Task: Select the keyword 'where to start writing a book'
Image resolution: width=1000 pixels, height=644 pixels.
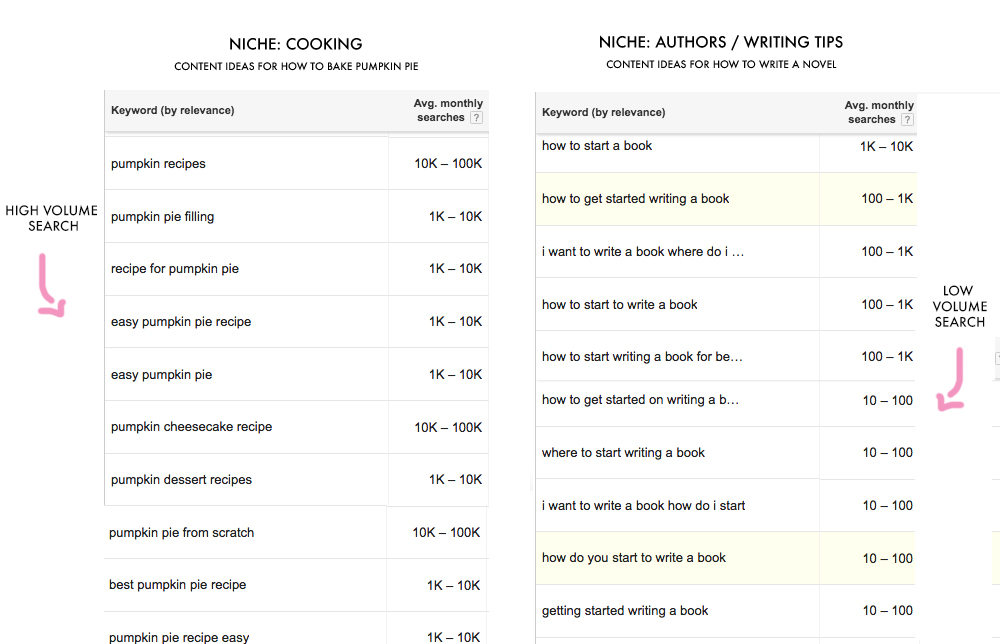Action: tap(623, 453)
